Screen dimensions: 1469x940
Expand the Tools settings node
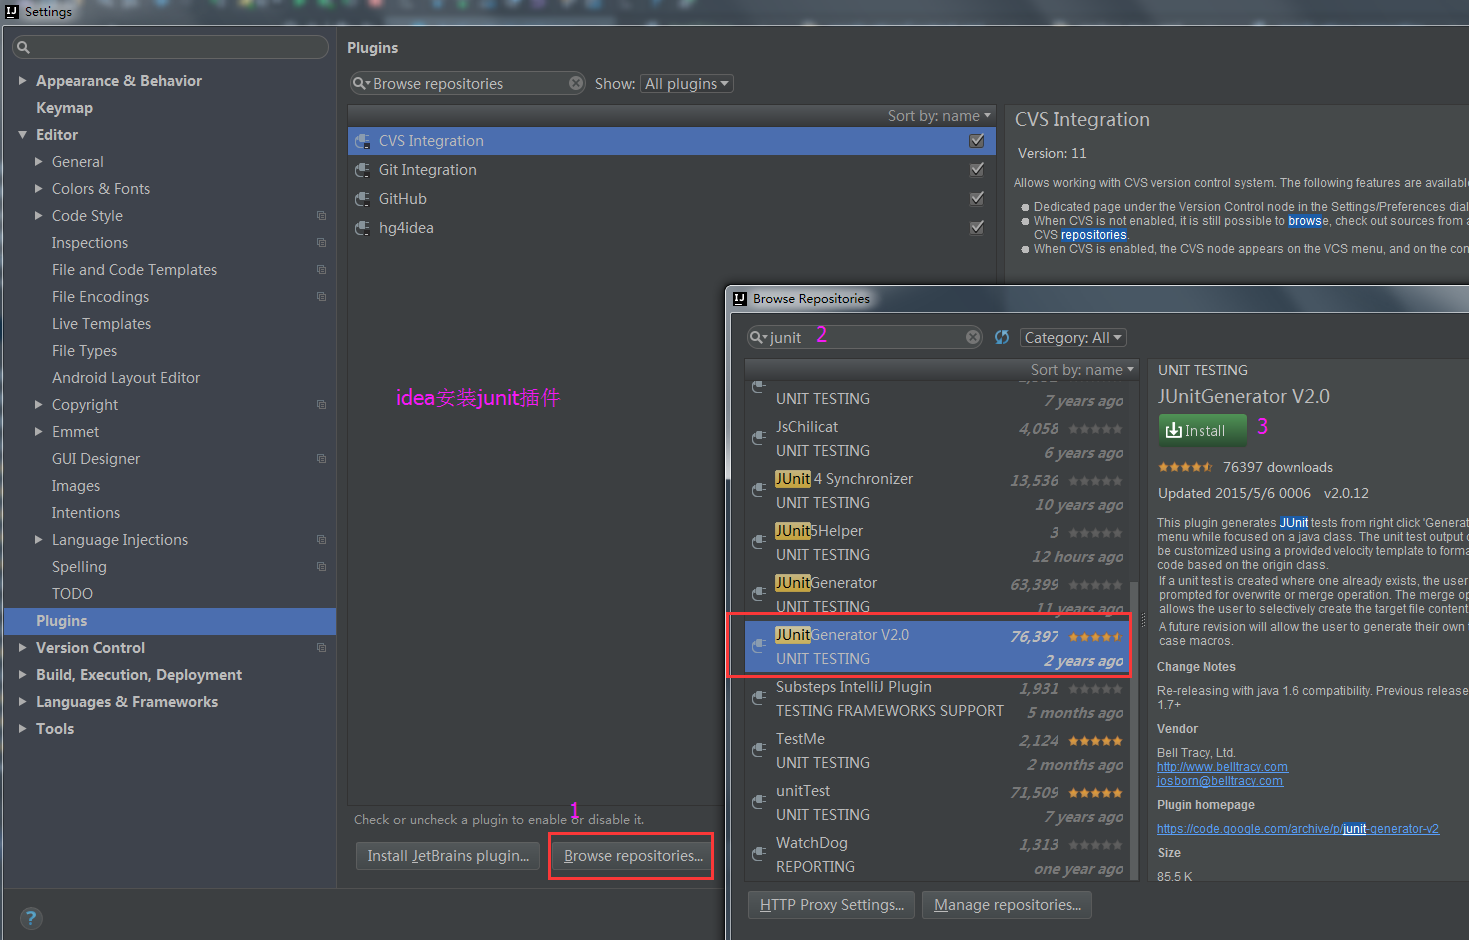click(22, 728)
